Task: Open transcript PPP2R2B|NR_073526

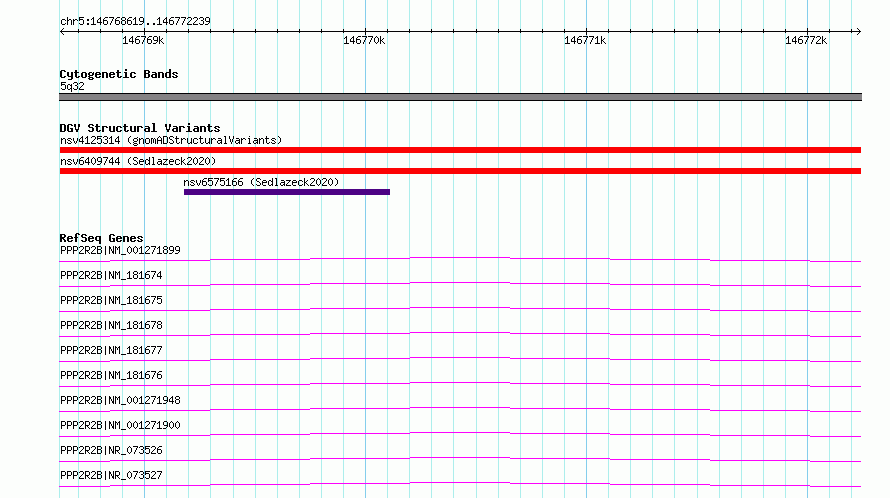Action: (111, 450)
